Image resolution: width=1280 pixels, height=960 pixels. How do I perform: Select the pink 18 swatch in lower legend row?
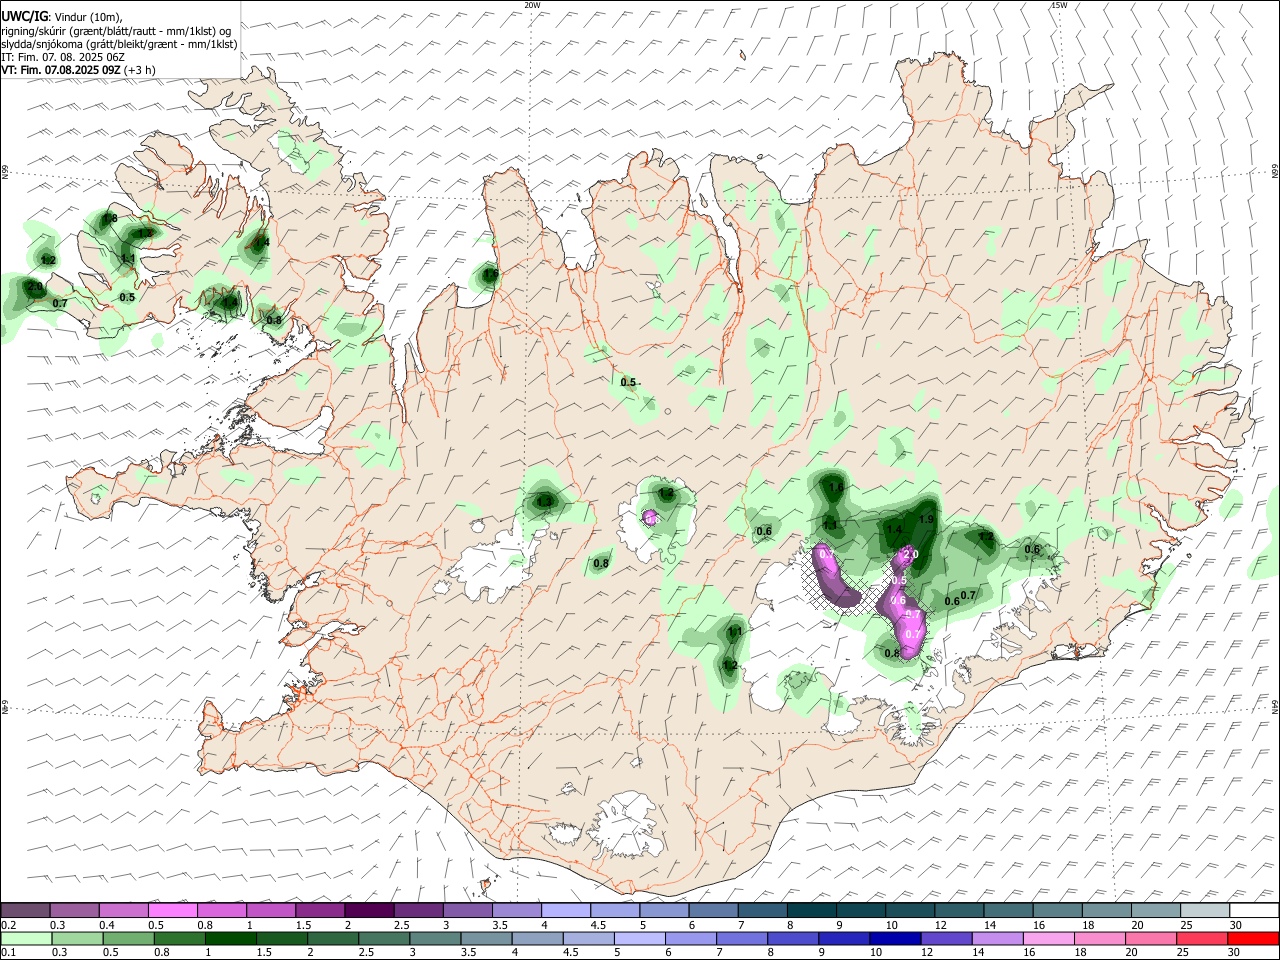click(x=1099, y=939)
